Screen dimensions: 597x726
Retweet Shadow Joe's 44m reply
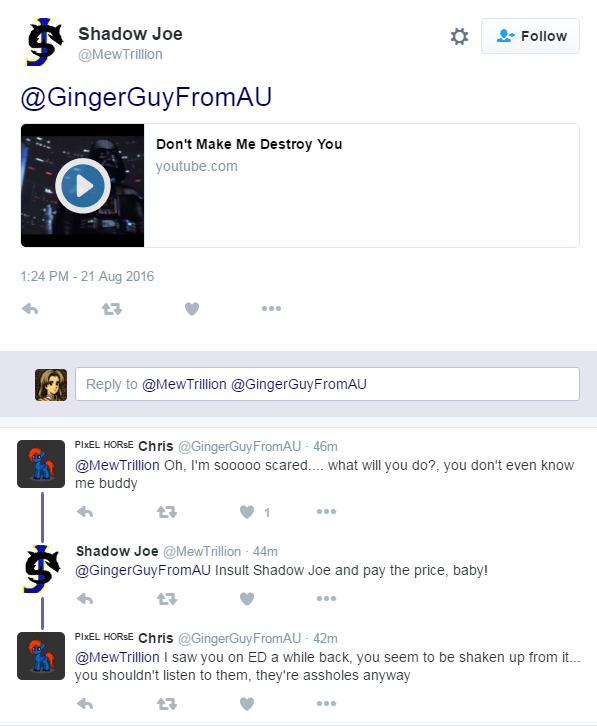pos(167,599)
